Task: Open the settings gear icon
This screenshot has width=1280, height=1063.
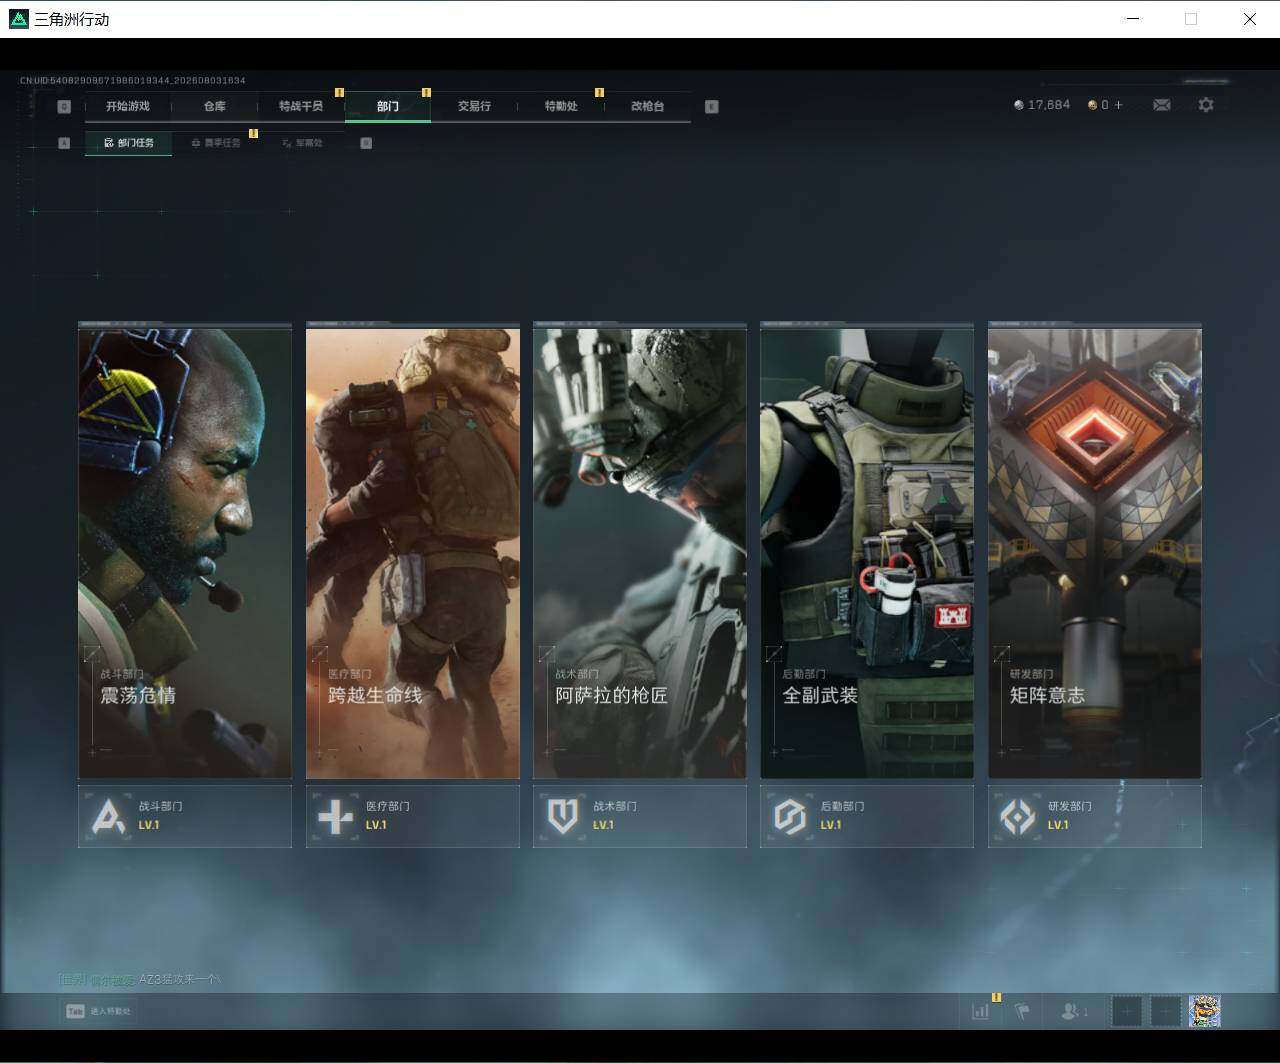Action: (x=1206, y=105)
